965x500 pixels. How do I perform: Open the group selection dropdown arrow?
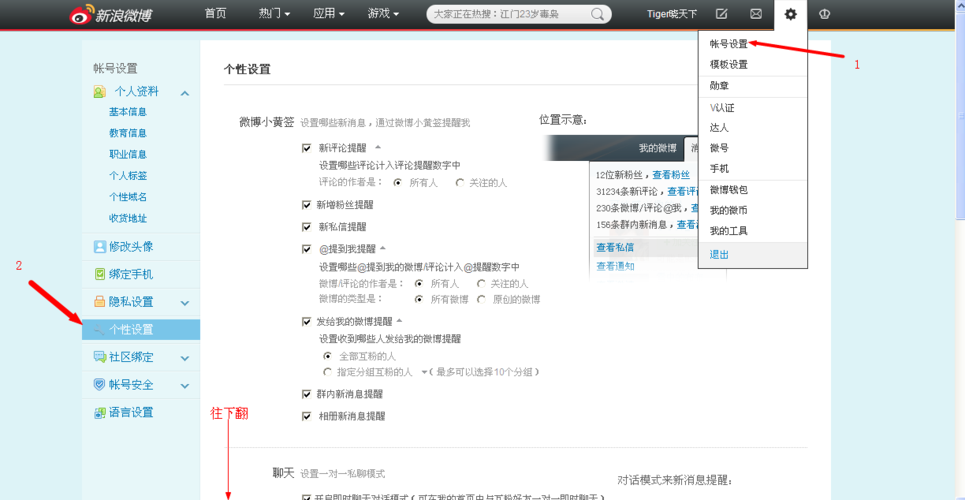(x=424, y=373)
